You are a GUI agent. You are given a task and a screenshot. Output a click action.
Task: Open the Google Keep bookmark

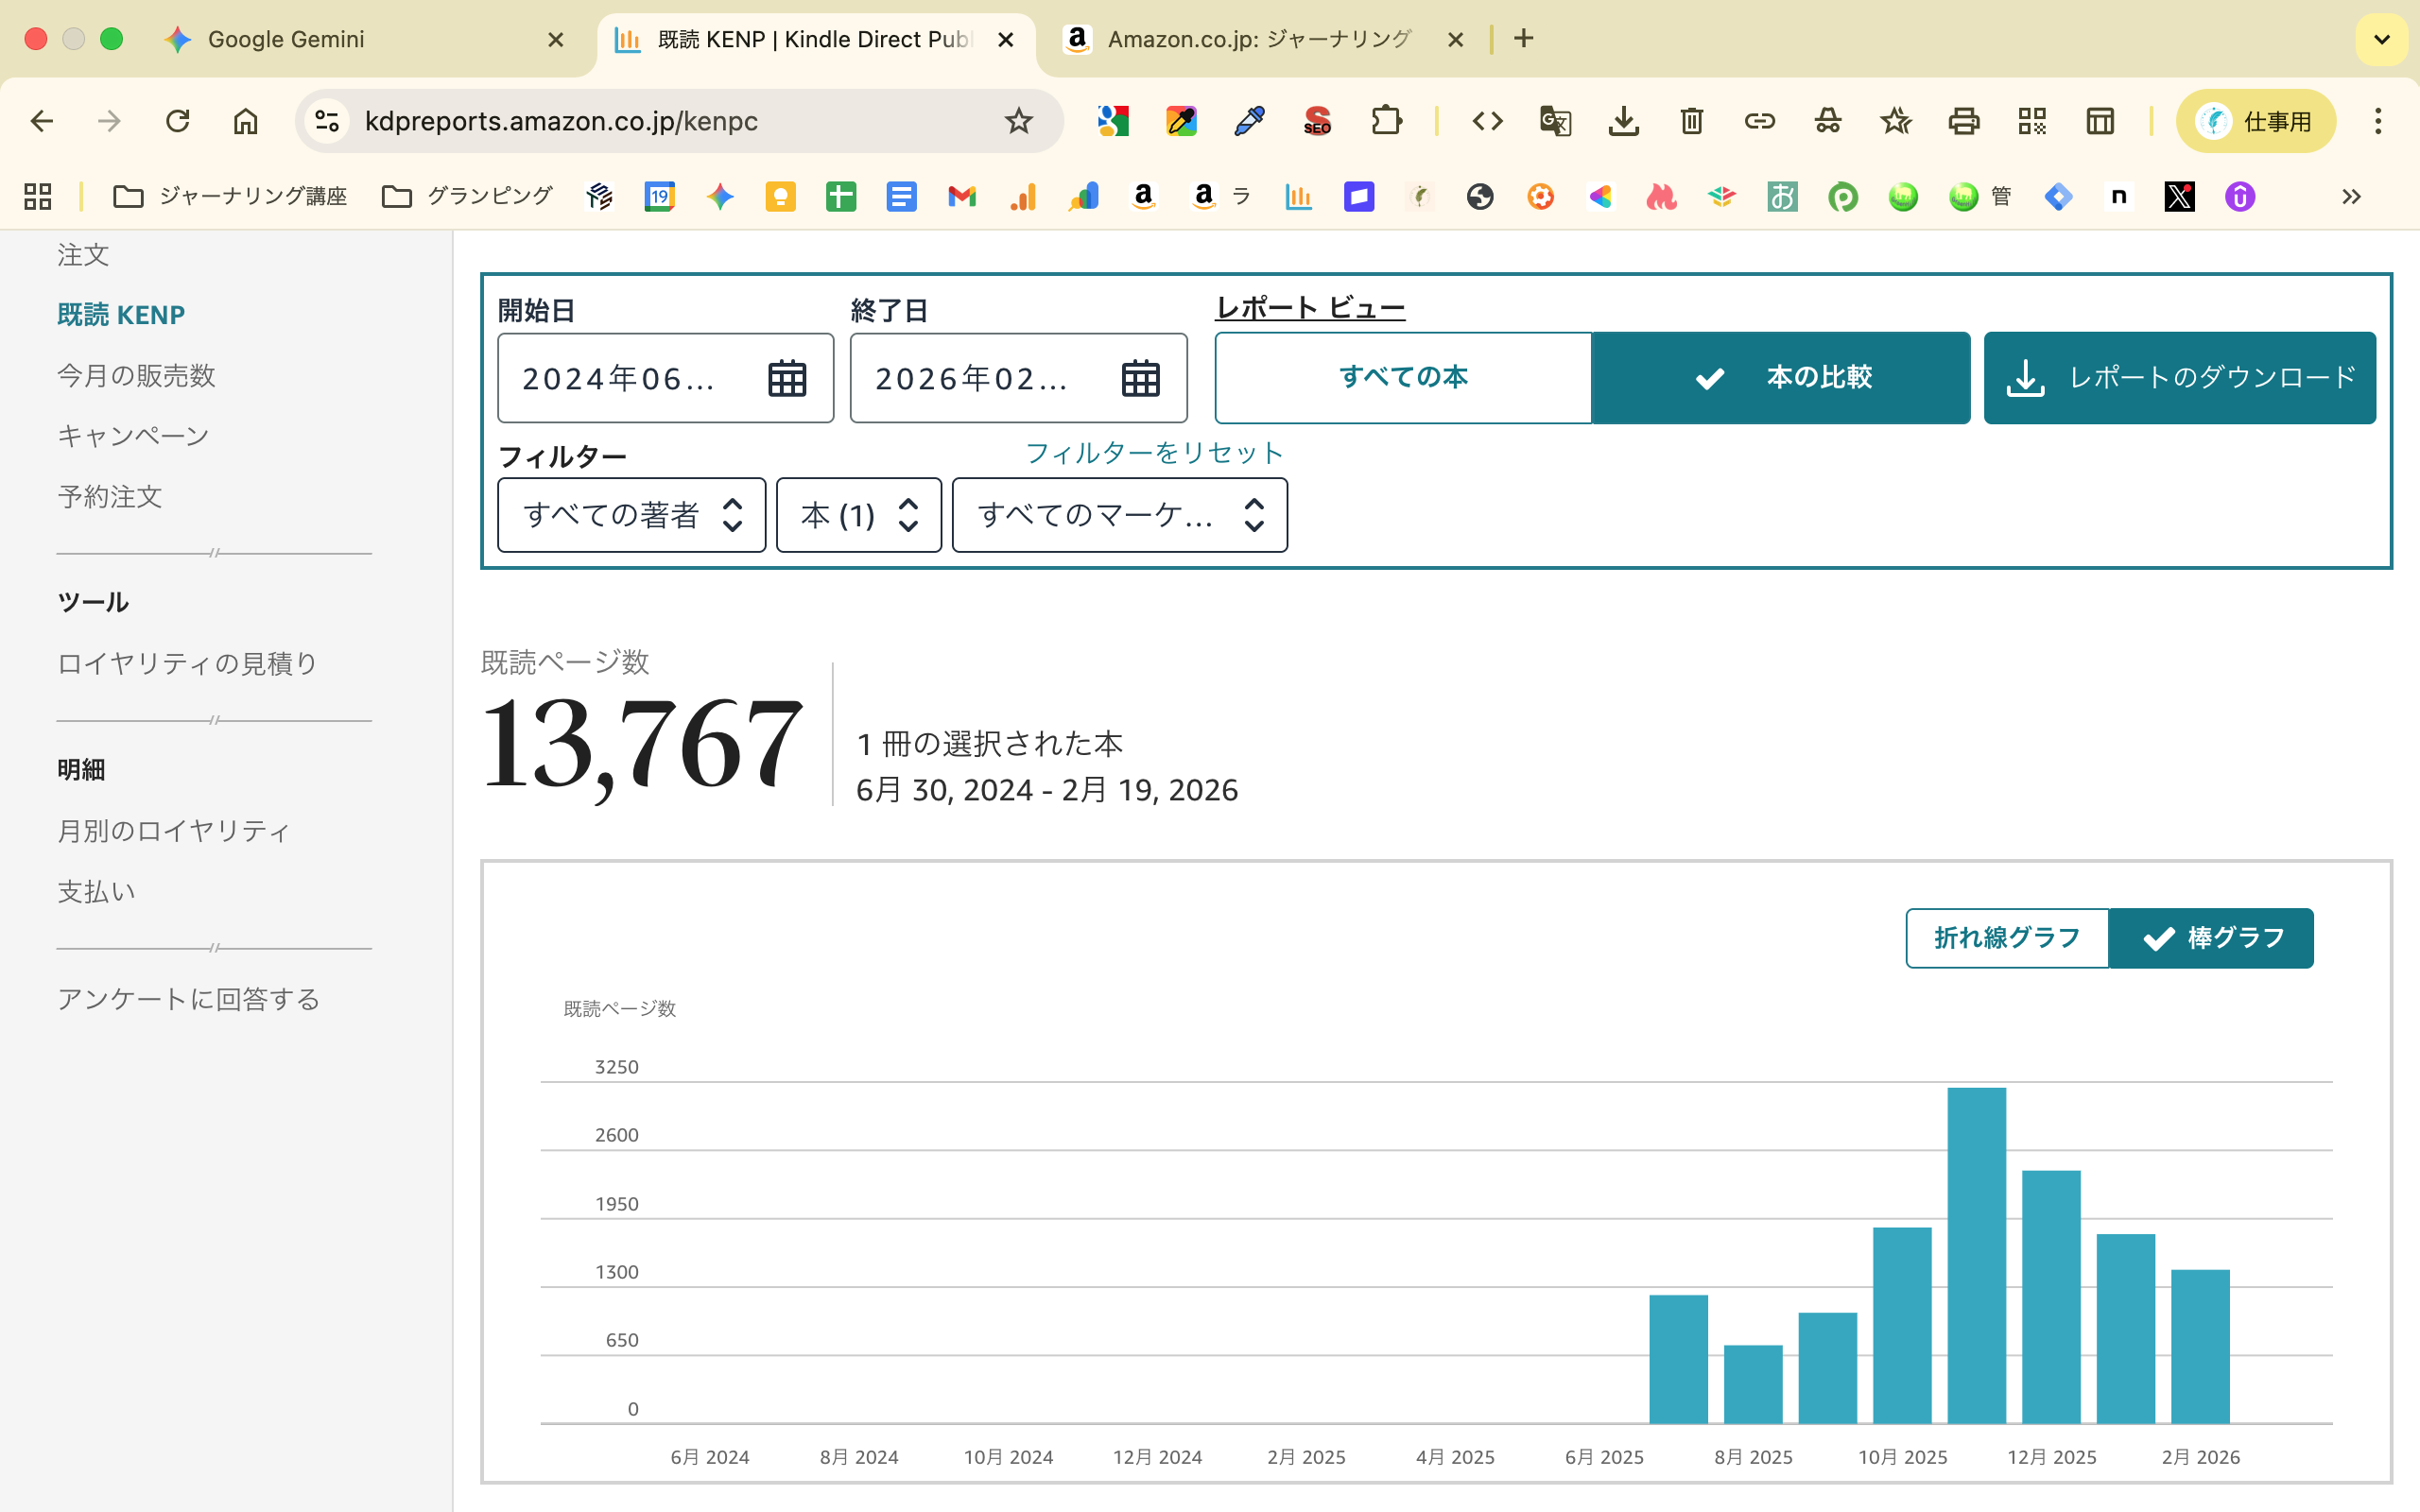(781, 196)
